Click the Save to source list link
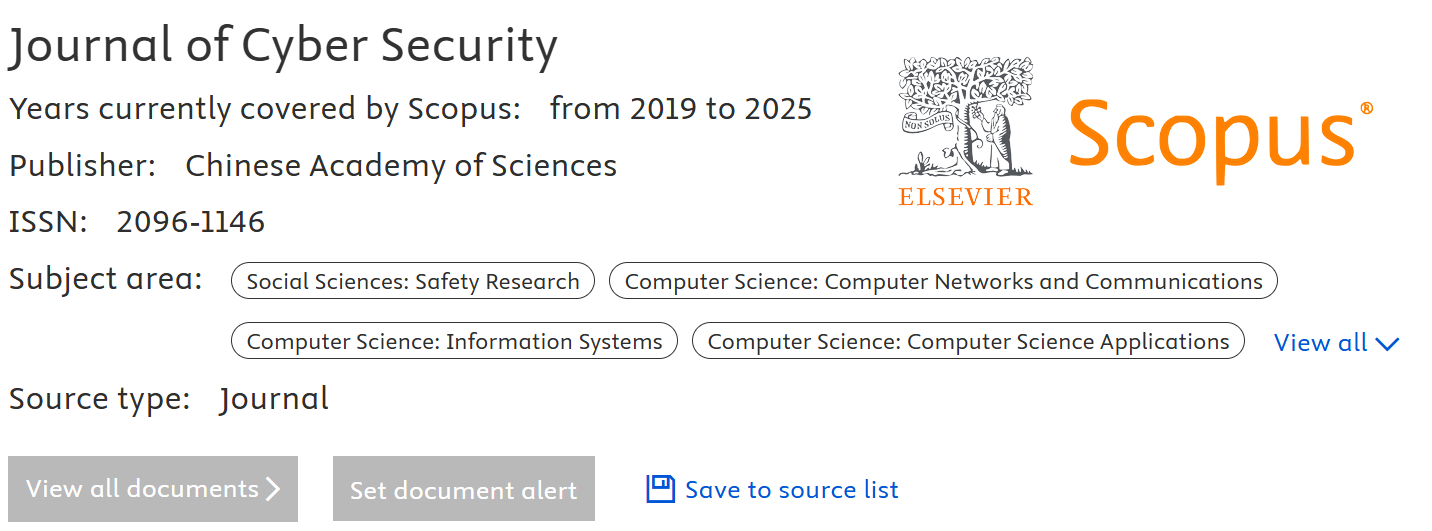Image resolution: width=1432 pixels, height=531 pixels. 791,490
